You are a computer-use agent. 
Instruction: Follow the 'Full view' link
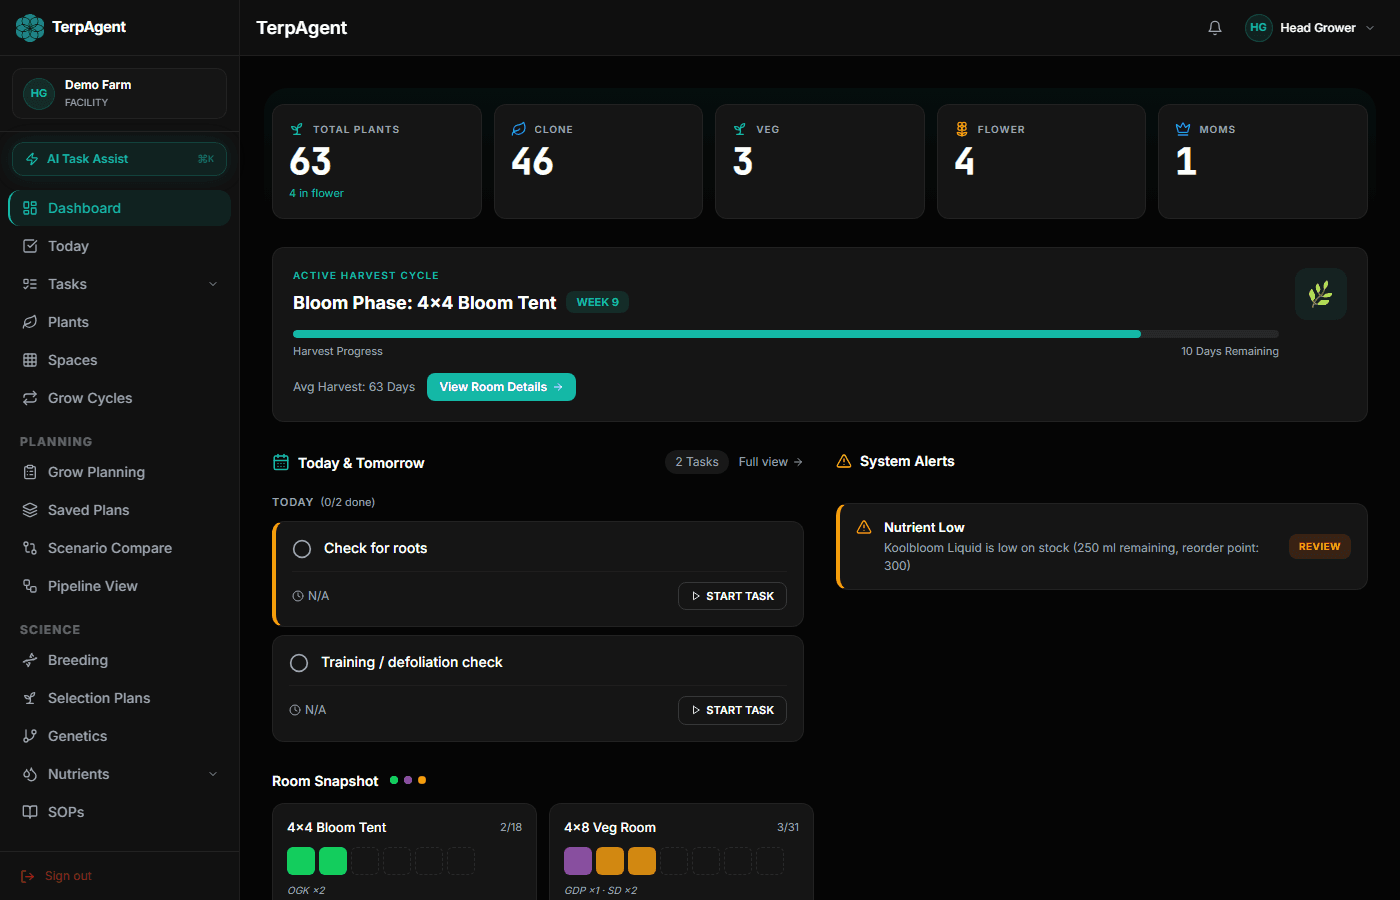[769, 461]
